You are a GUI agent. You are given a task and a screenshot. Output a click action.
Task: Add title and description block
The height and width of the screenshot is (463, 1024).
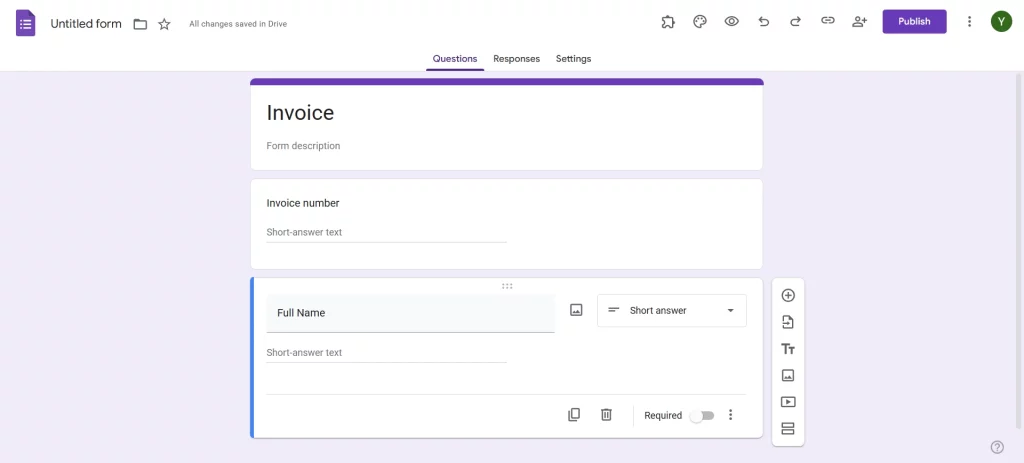coord(788,349)
